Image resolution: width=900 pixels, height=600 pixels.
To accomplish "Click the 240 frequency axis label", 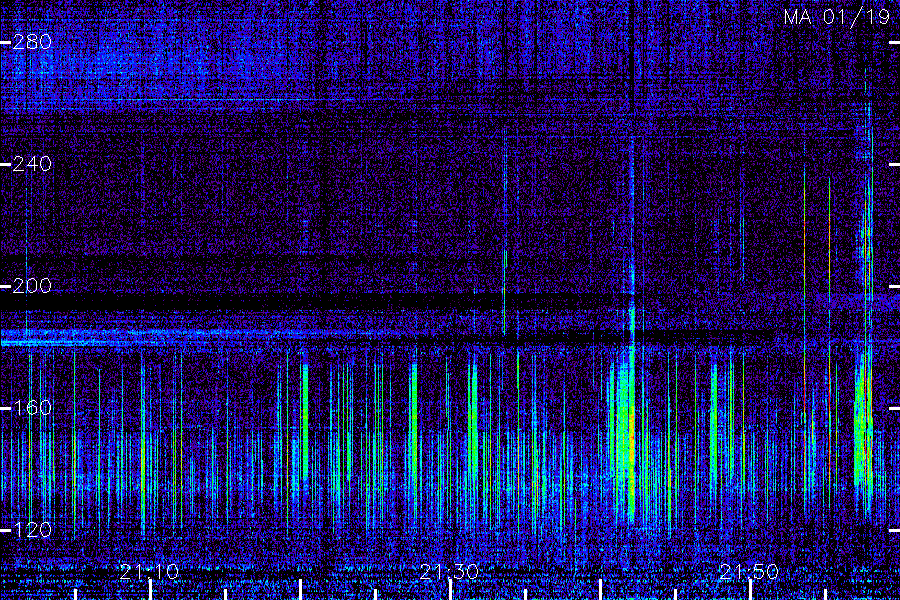I will click(32, 164).
